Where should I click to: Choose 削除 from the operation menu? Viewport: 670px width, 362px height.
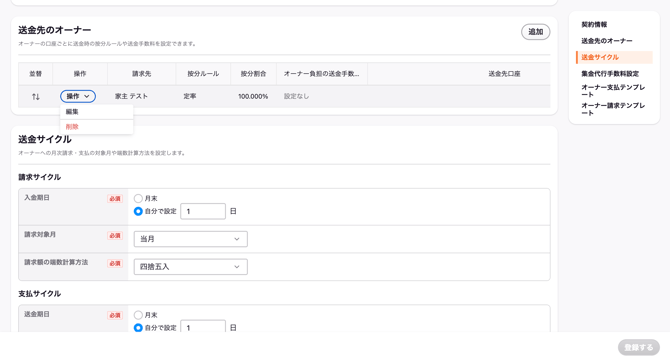[x=97, y=127]
